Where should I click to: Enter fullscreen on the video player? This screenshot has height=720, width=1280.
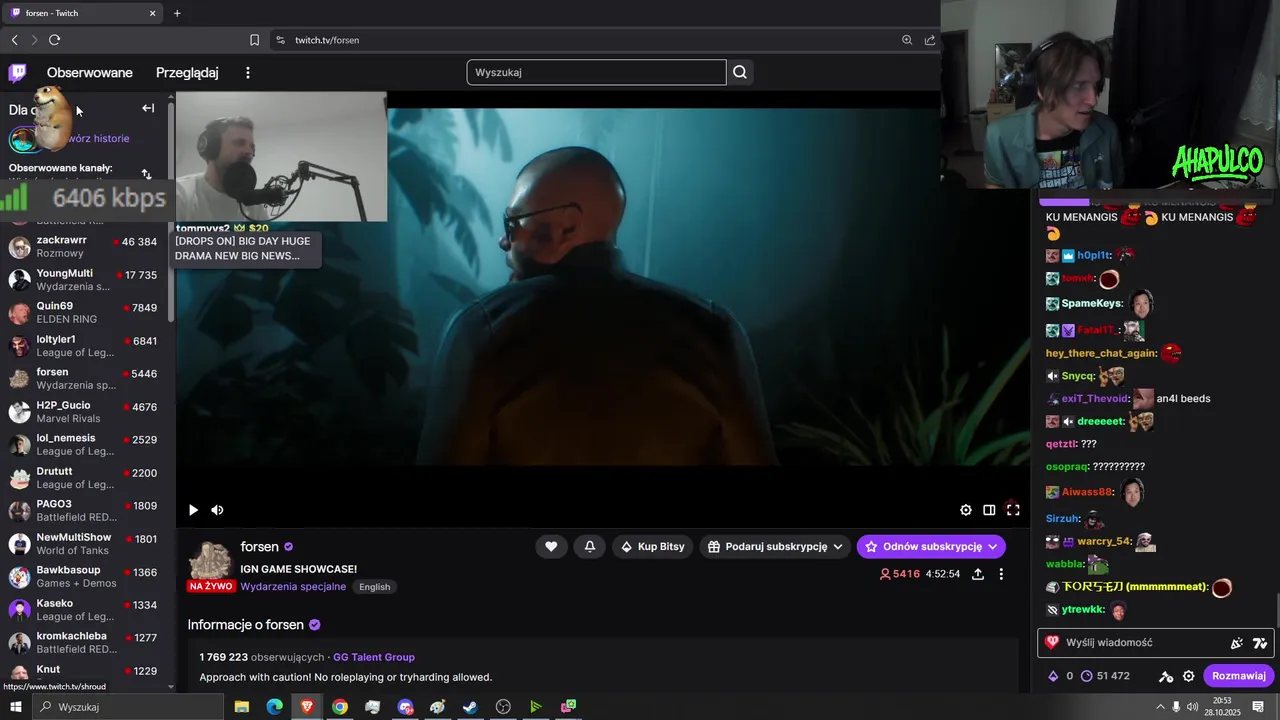pos(1013,510)
